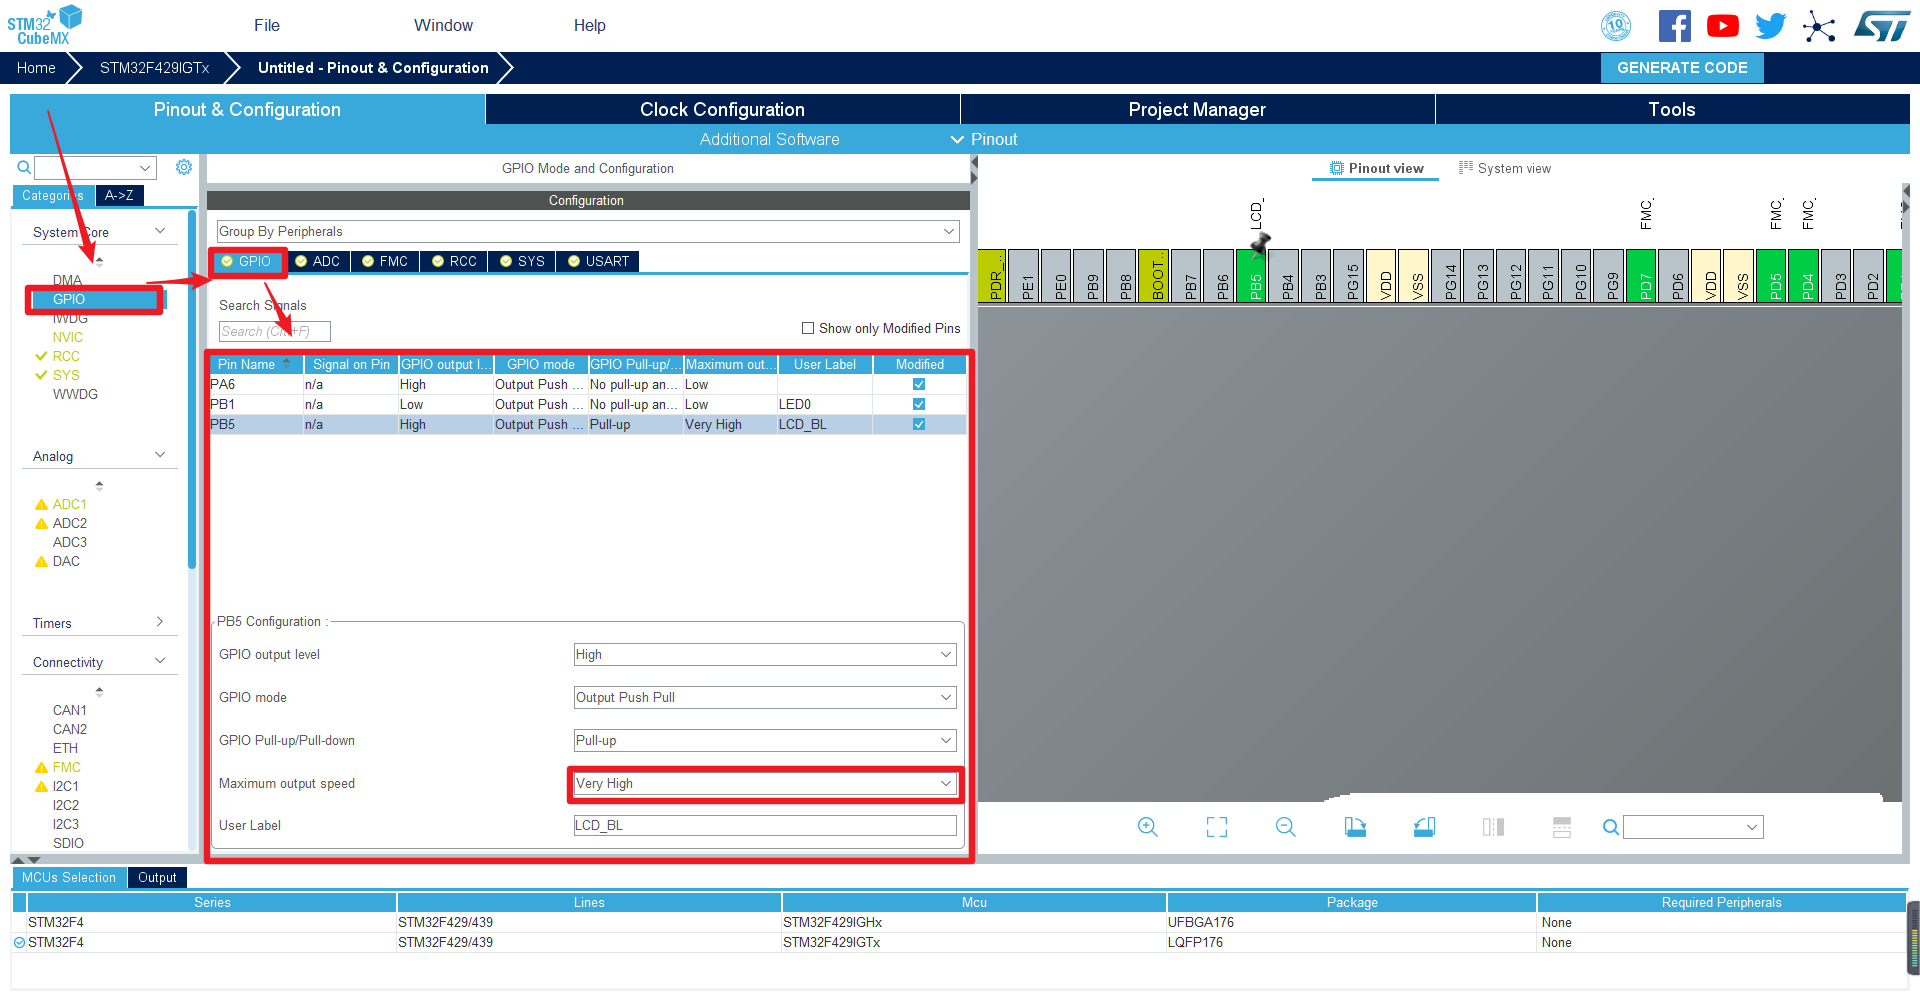Switch to Project Manager tab

click(1197, 109)
